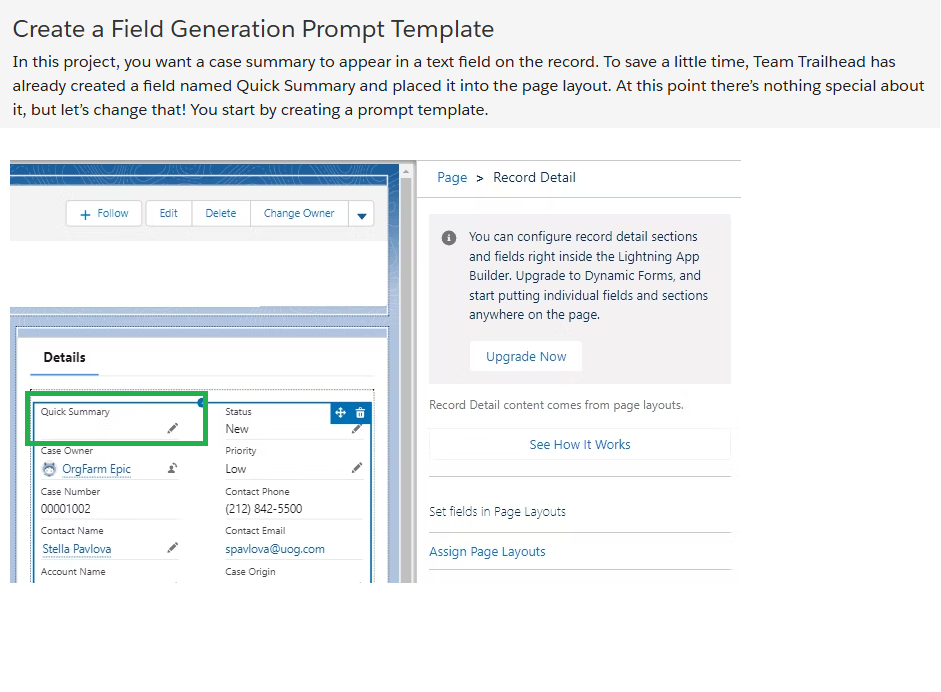Click the Priority value Low
941x692 pixels.
235,469
